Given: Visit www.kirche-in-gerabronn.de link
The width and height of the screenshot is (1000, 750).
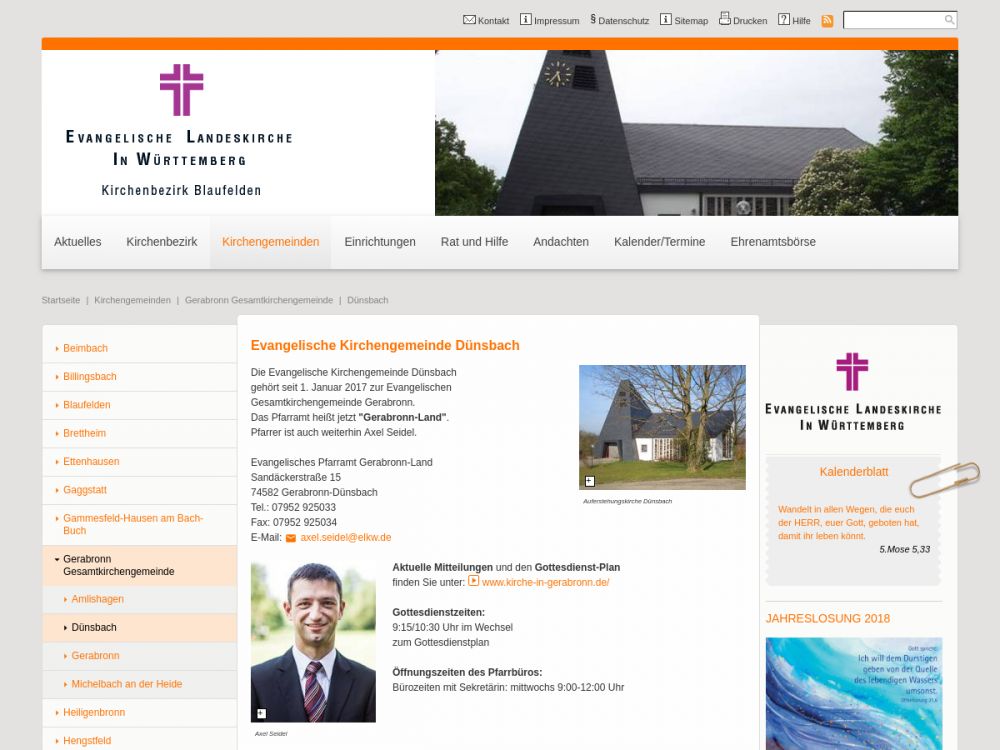Looking at the screenshot, I should [x=545, y=582].
